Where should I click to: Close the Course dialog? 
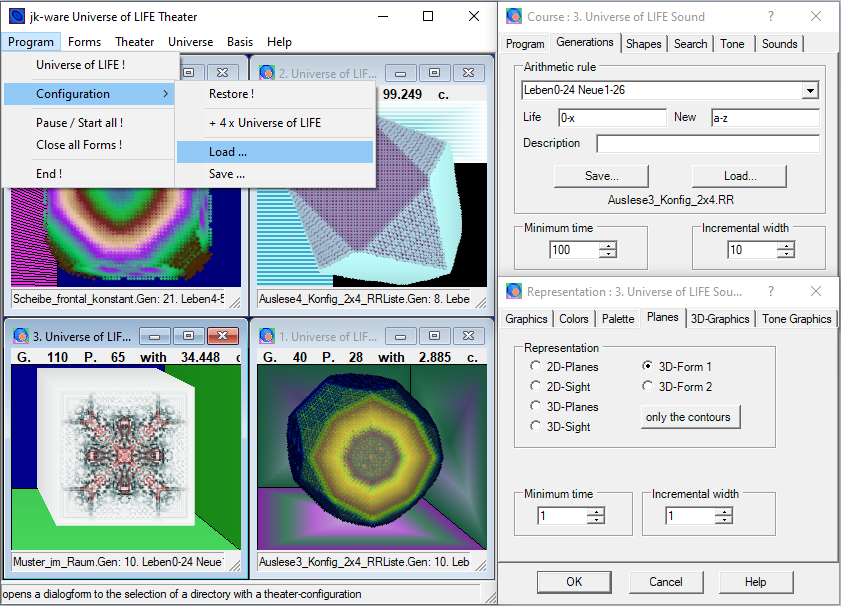tap(816, 17)
